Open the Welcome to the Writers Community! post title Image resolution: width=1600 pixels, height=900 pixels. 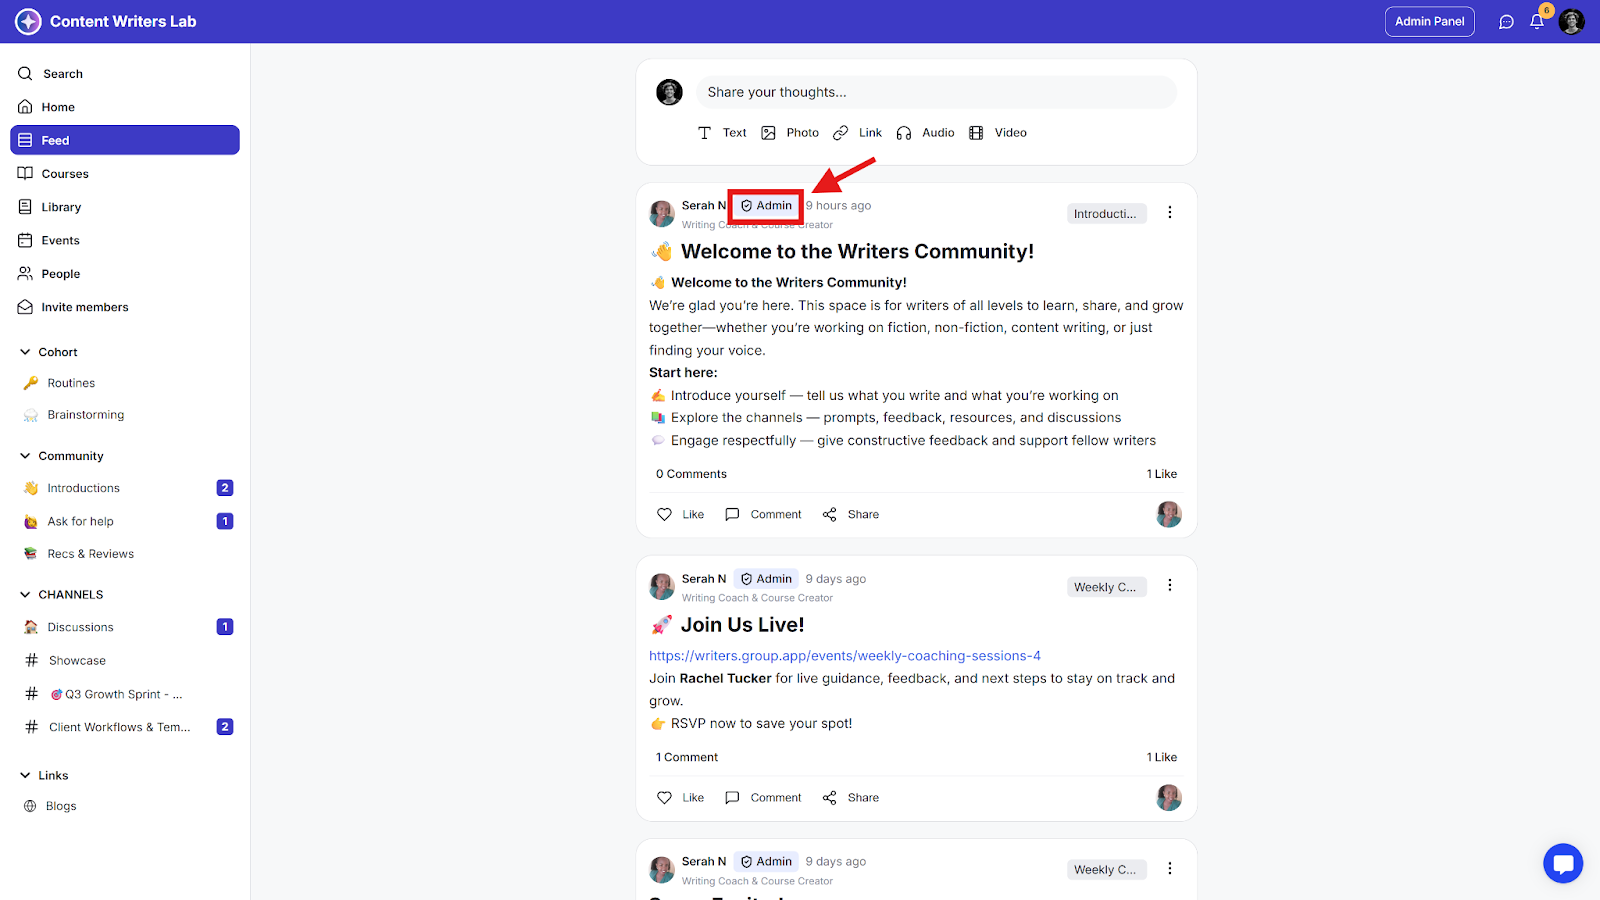(858, 252)
